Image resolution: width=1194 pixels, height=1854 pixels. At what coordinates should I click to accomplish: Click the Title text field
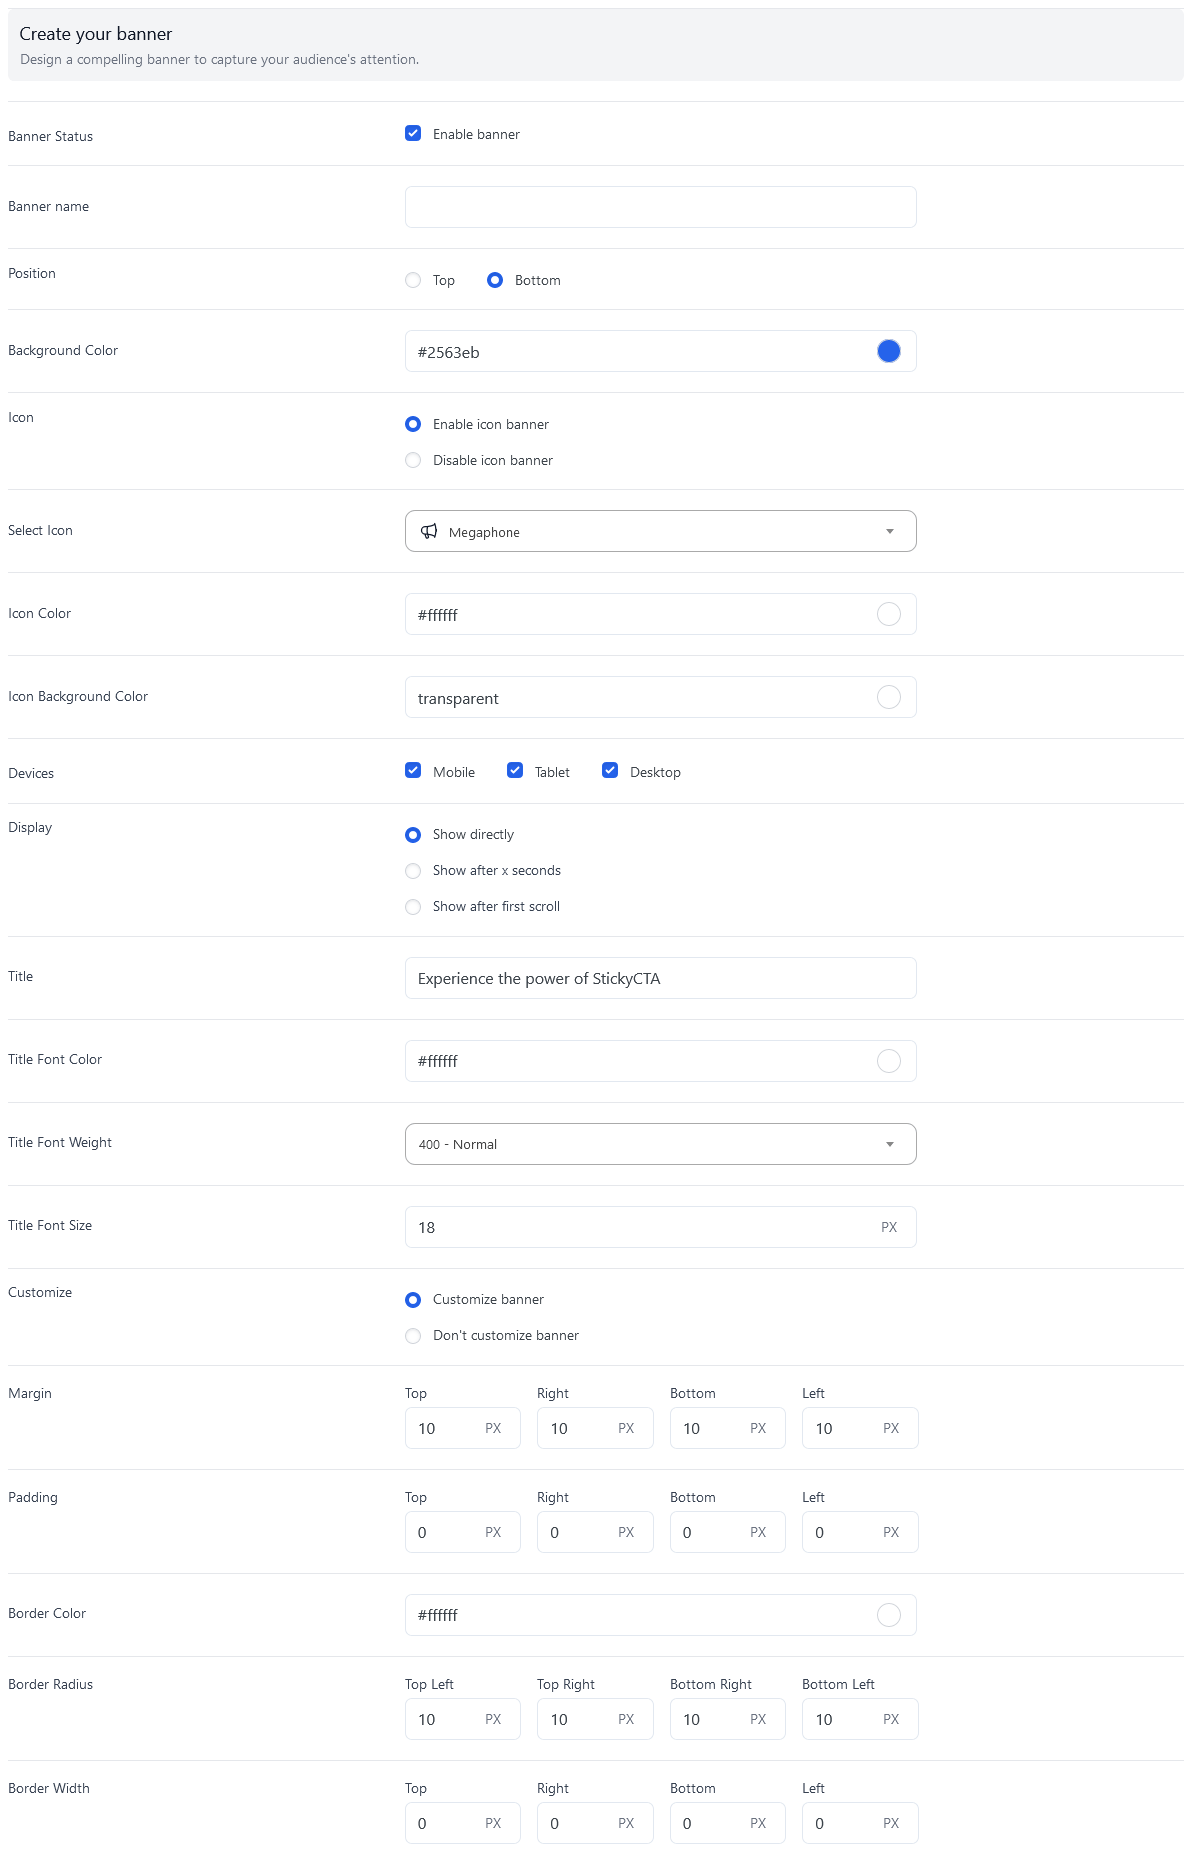661,978
